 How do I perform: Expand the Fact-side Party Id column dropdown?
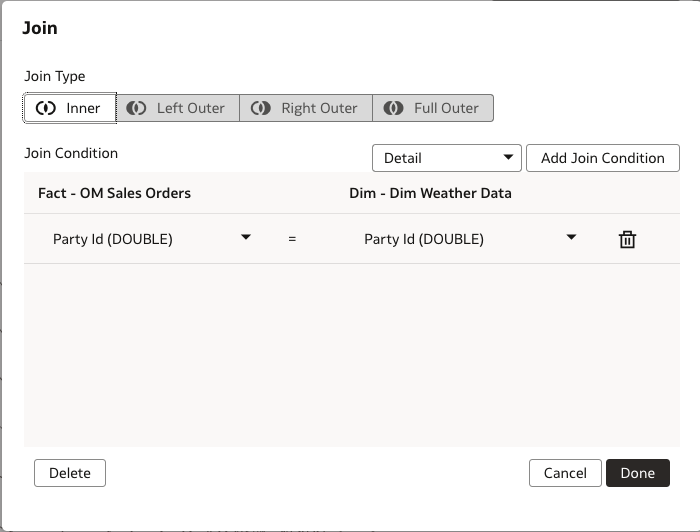pyautogui.click(x=245, y=238)
